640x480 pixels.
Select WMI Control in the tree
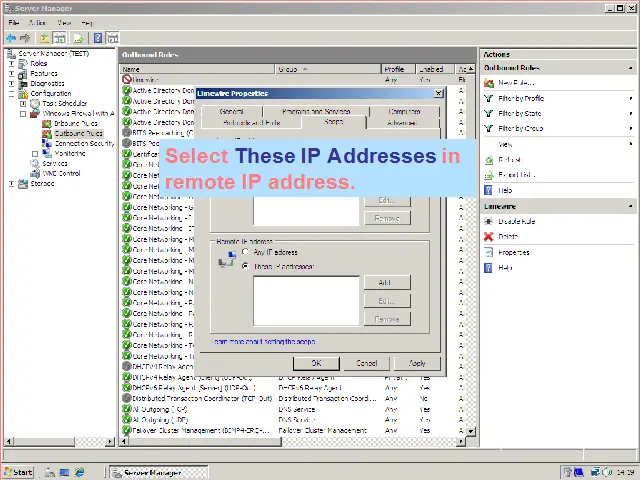pyautogui.click(x=61, y=173)
